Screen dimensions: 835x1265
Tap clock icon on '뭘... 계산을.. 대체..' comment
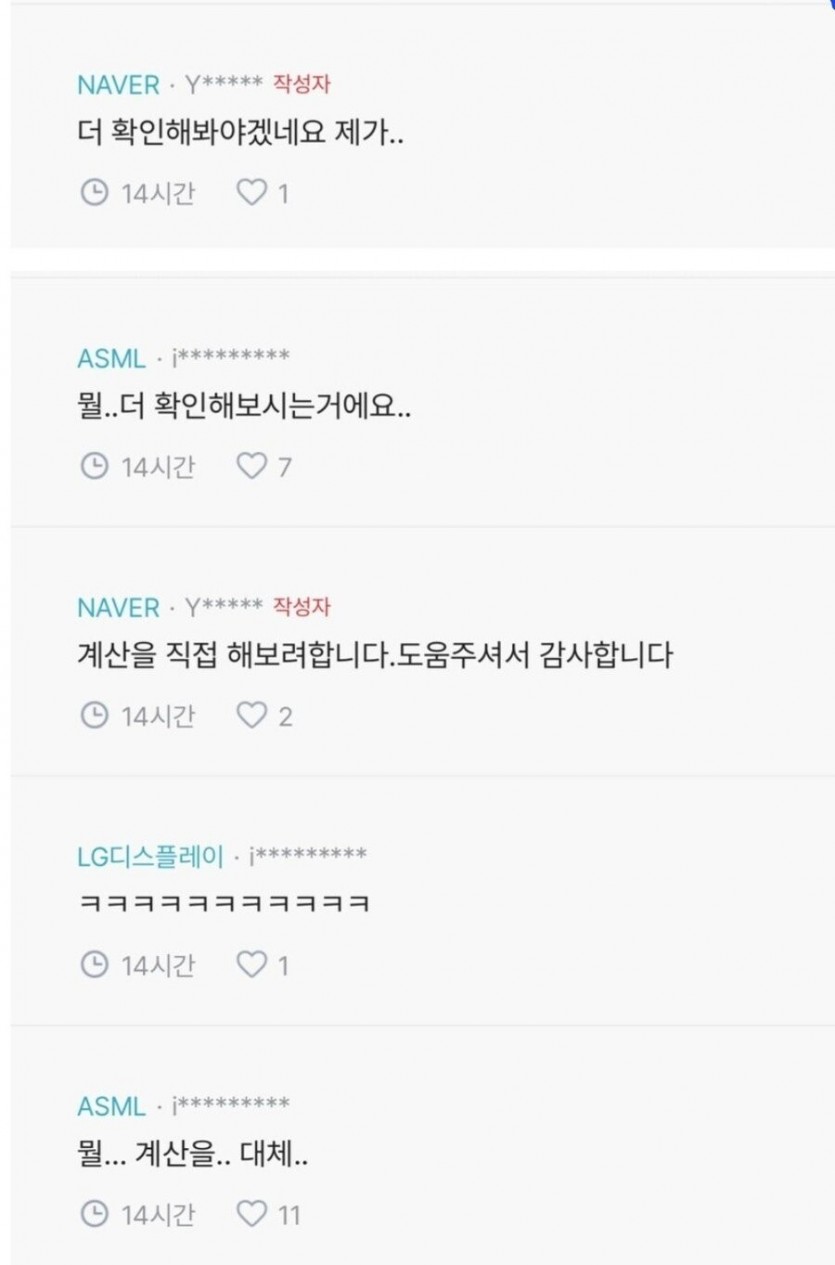[x=93, y=1215]
